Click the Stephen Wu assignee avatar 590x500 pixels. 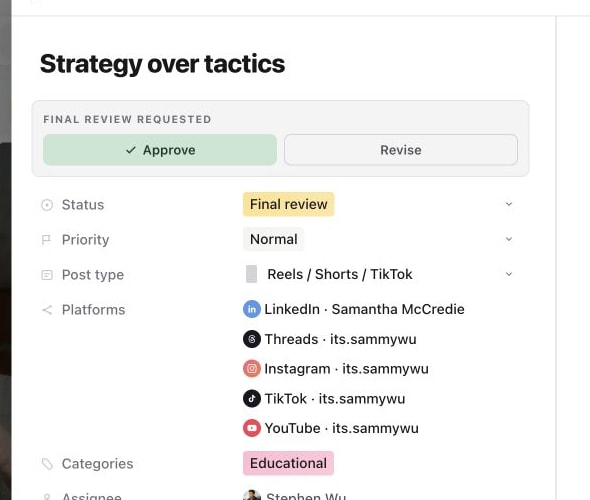click(x=252, y=495)
